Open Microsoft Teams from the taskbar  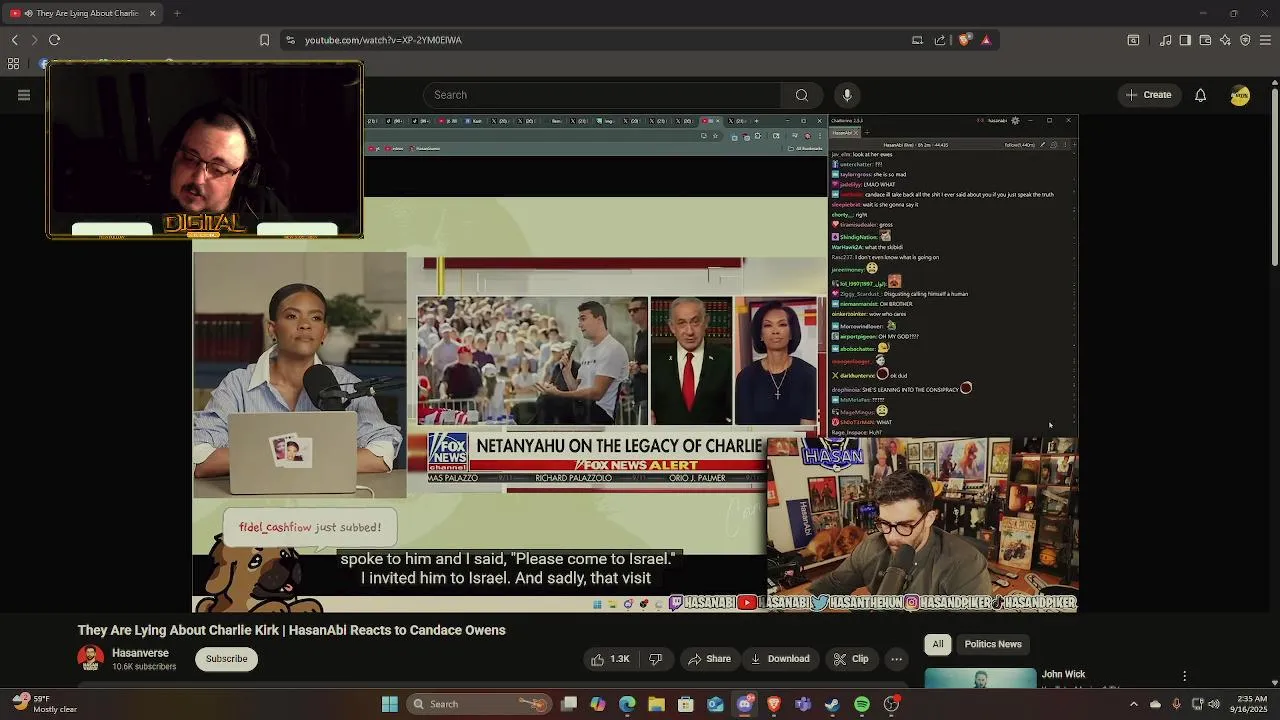[803, 704]
